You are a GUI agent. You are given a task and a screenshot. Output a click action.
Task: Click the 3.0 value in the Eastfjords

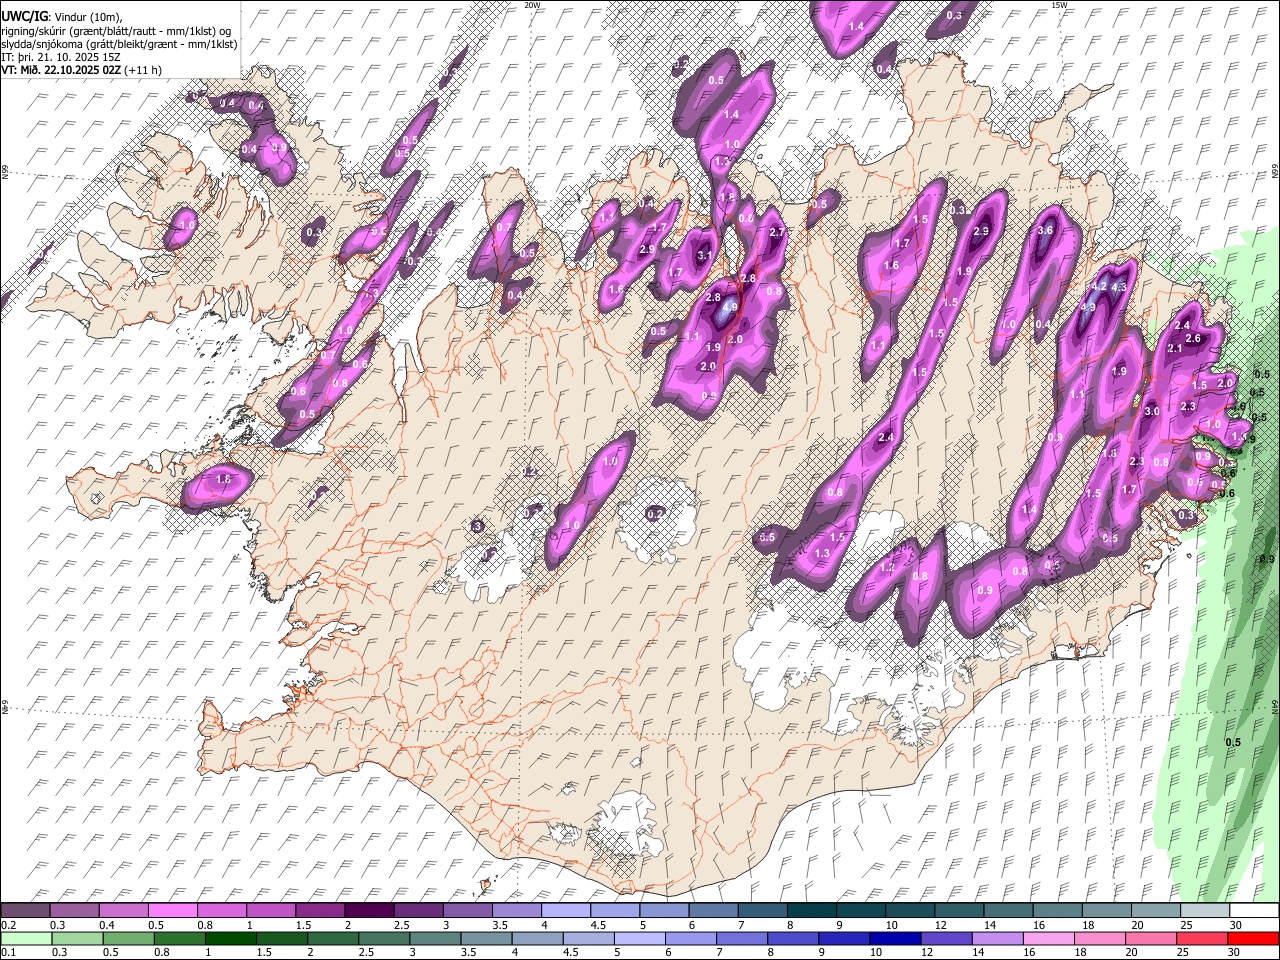coord(1151,411)
